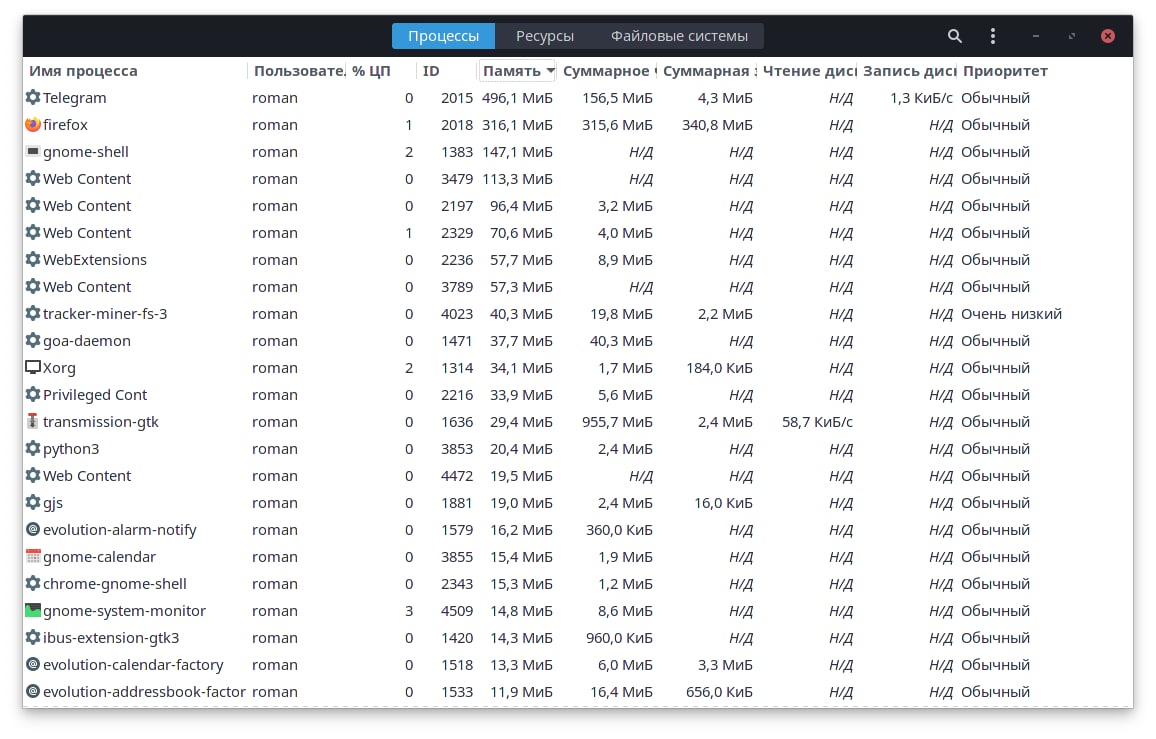Click the python3 process name
The height and width of the screenshot is (739, 1156).
coord(71,449)
